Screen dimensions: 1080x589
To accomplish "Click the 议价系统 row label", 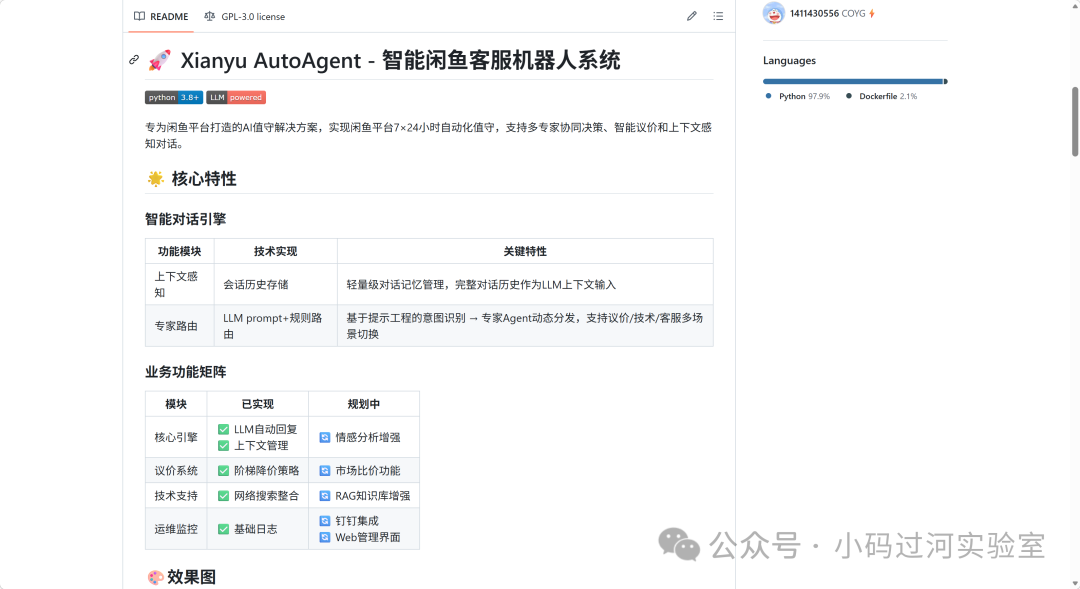I will [x=176, y=471].
